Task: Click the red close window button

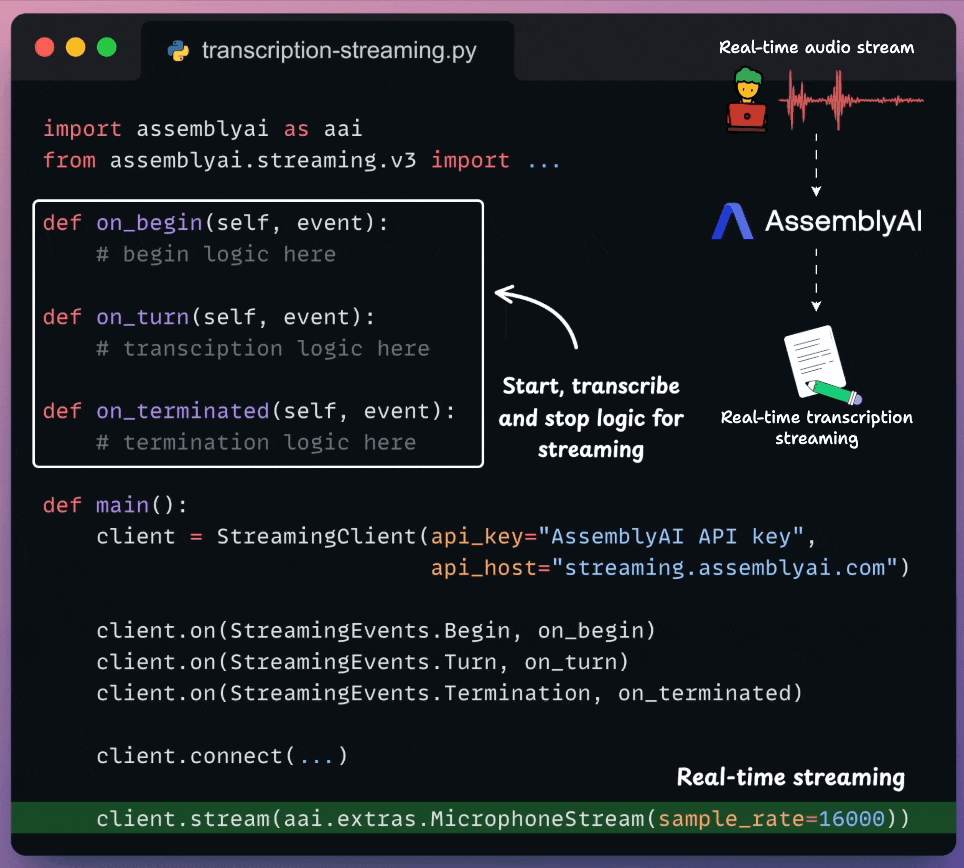Action: tap(44, 47)
